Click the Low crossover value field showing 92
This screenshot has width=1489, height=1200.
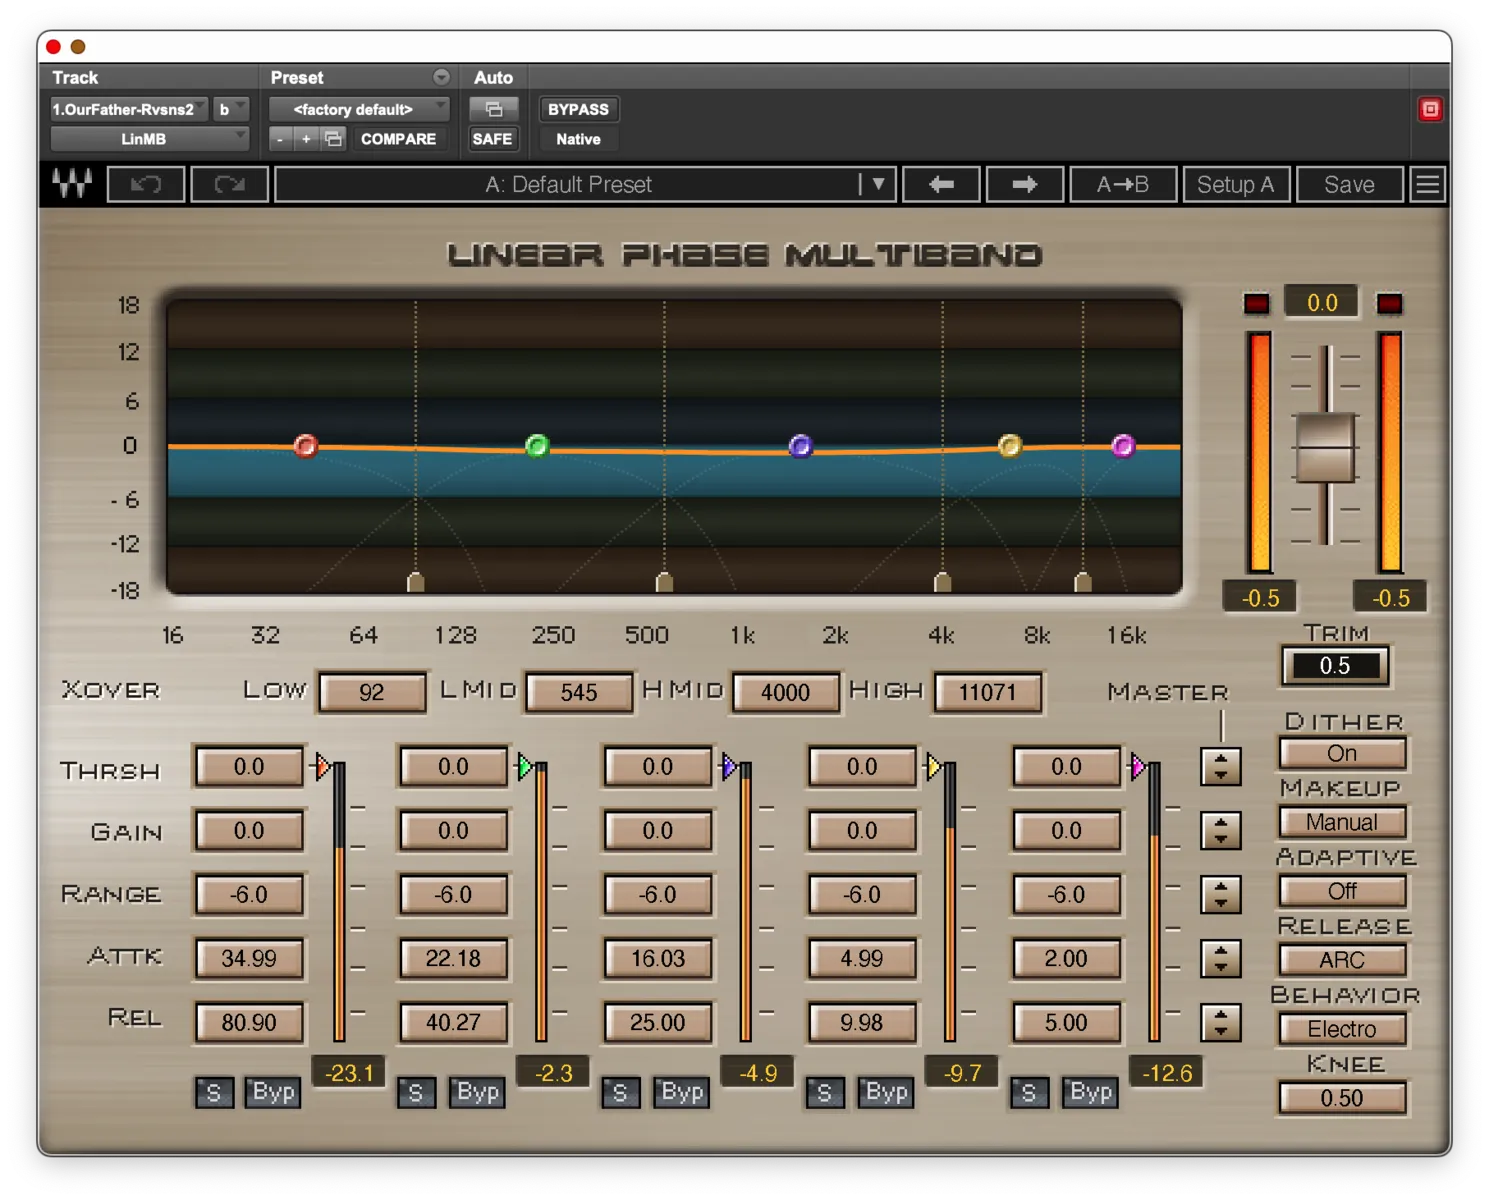click(371, 692)
